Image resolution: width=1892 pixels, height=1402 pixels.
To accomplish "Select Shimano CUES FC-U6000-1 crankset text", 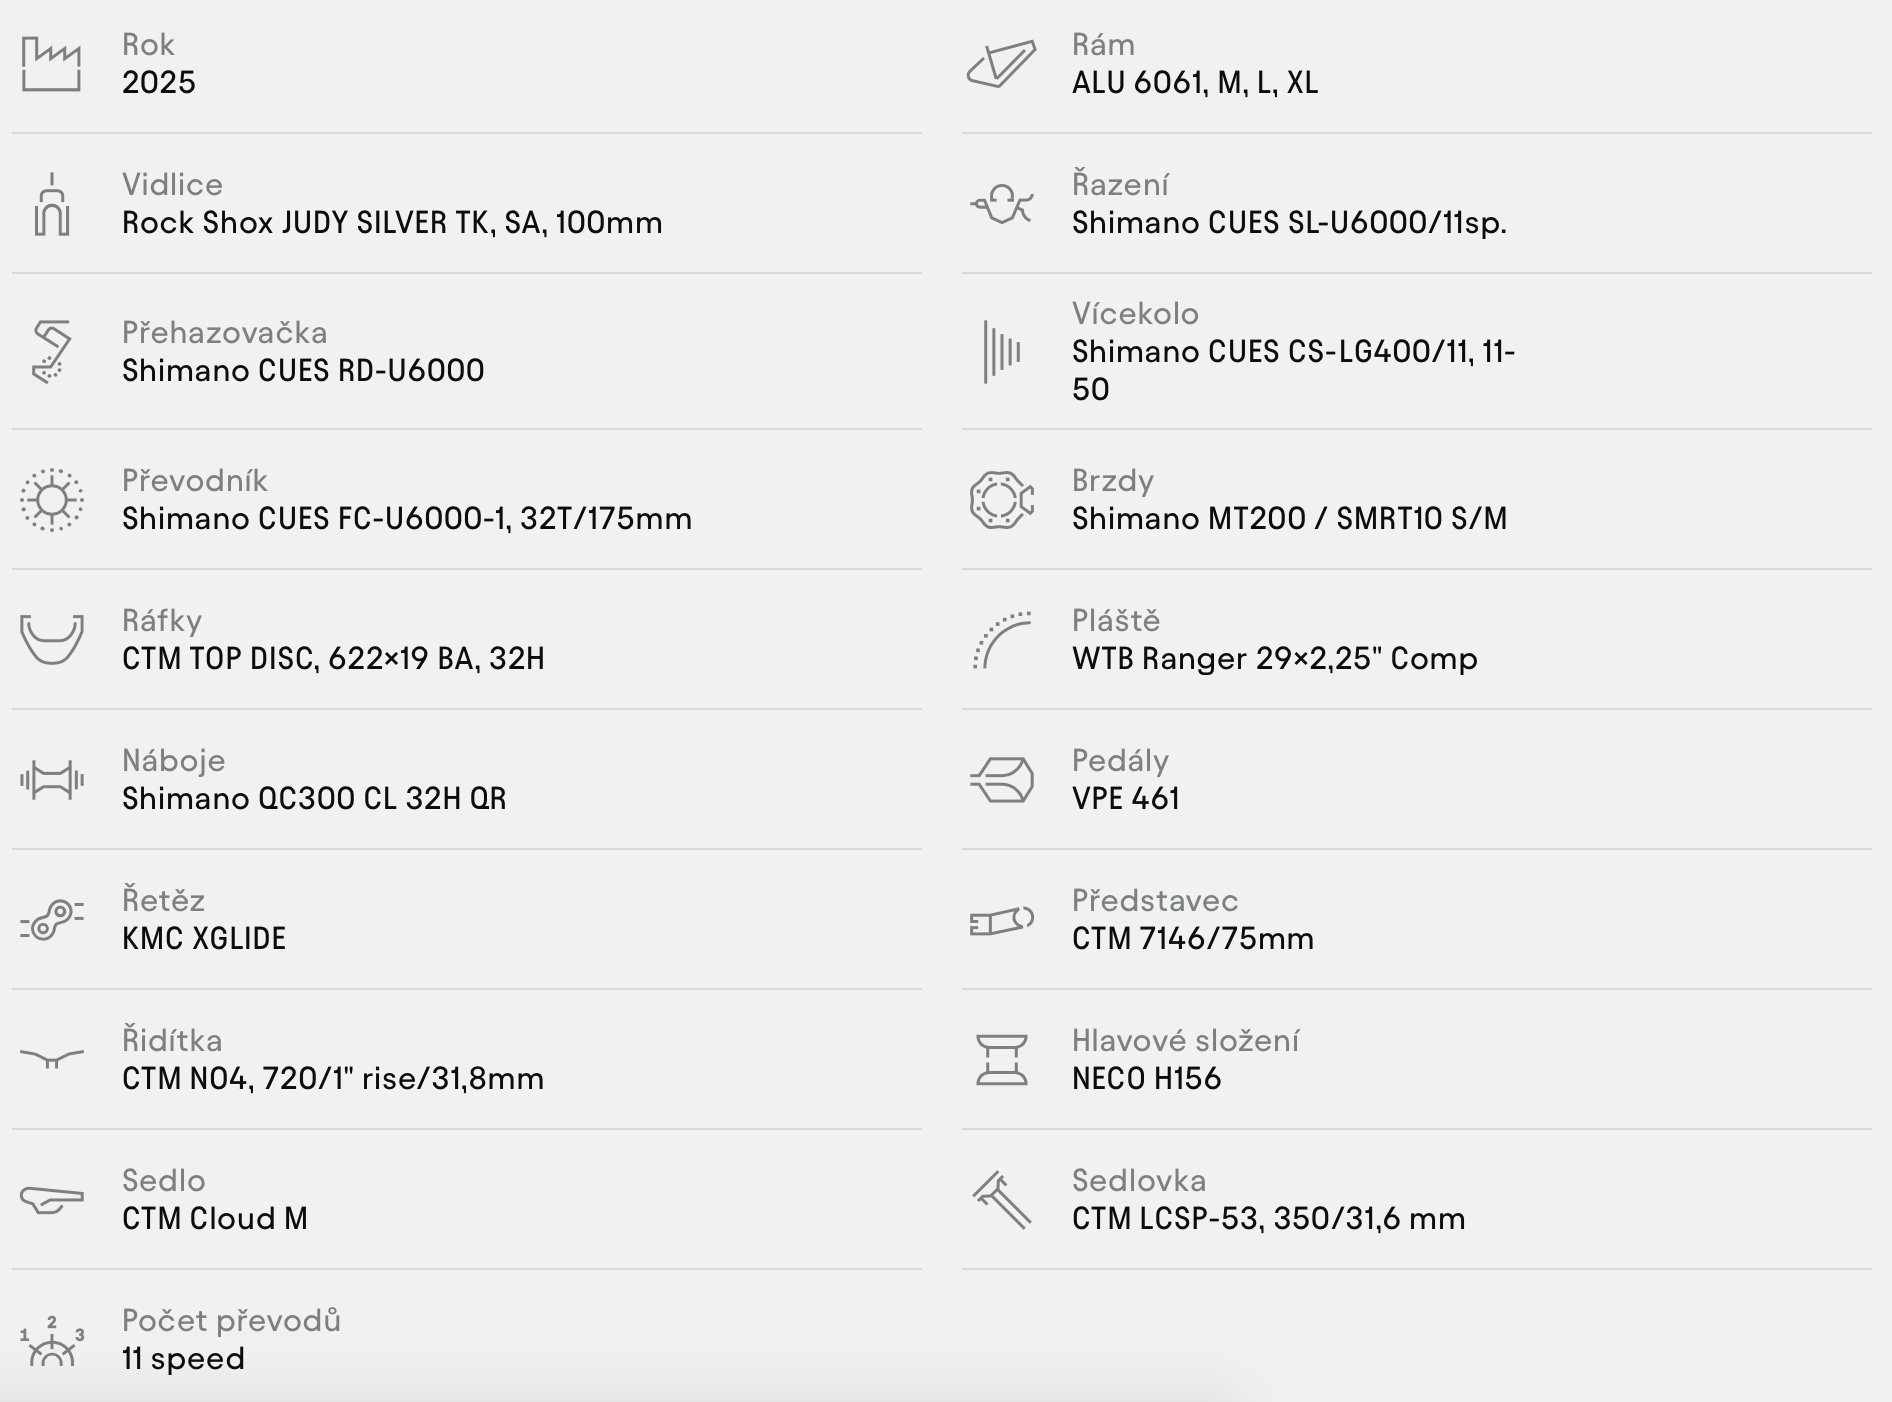I will tap(407, 518).
